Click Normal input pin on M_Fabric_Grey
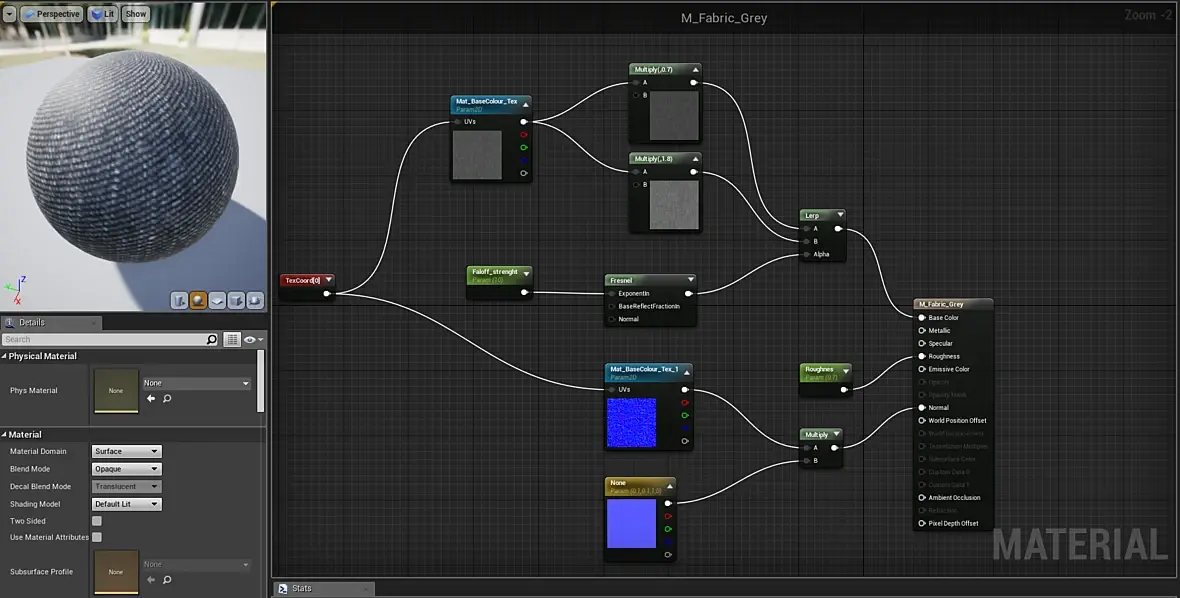Screen dimensions: 1180x598 (922, 408)
